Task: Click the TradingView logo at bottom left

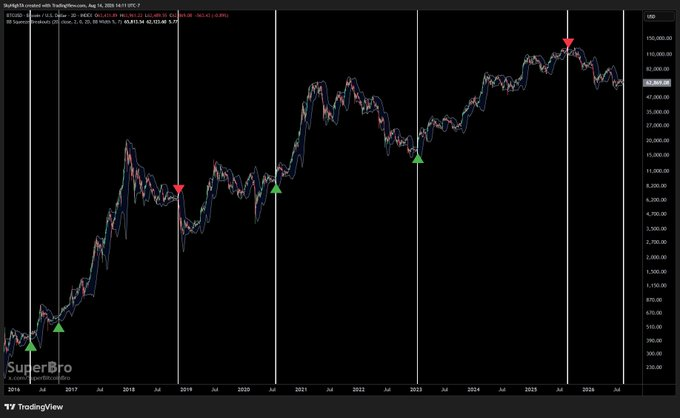Action: (33, 407)
